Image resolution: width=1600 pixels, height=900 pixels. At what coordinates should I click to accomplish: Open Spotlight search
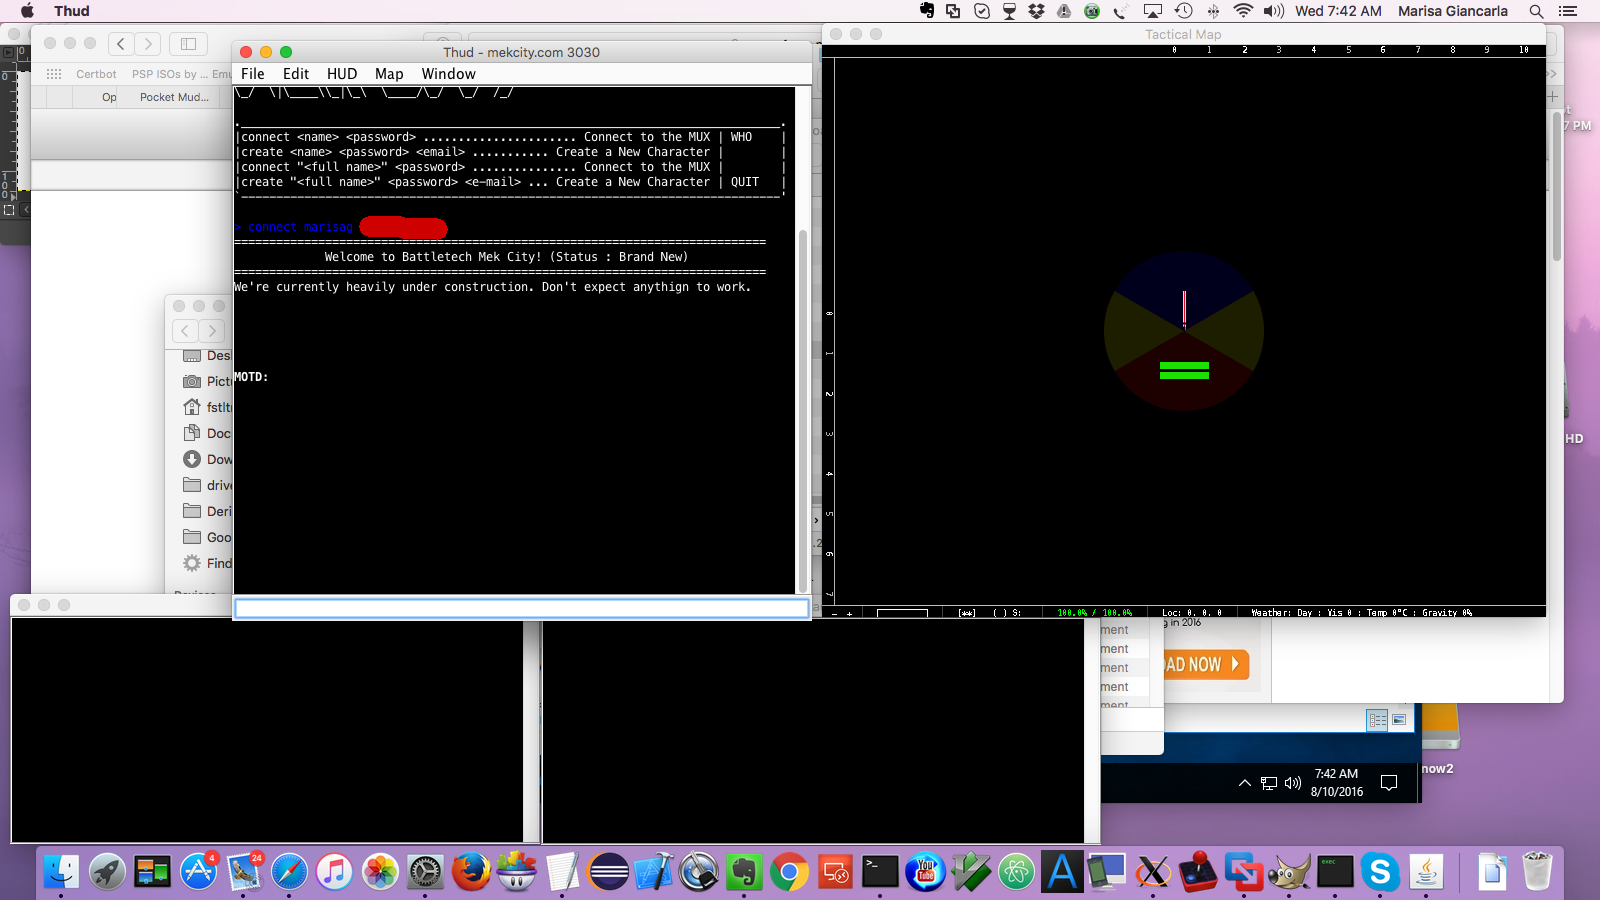pyautogui.click(x=1536, y=11)
